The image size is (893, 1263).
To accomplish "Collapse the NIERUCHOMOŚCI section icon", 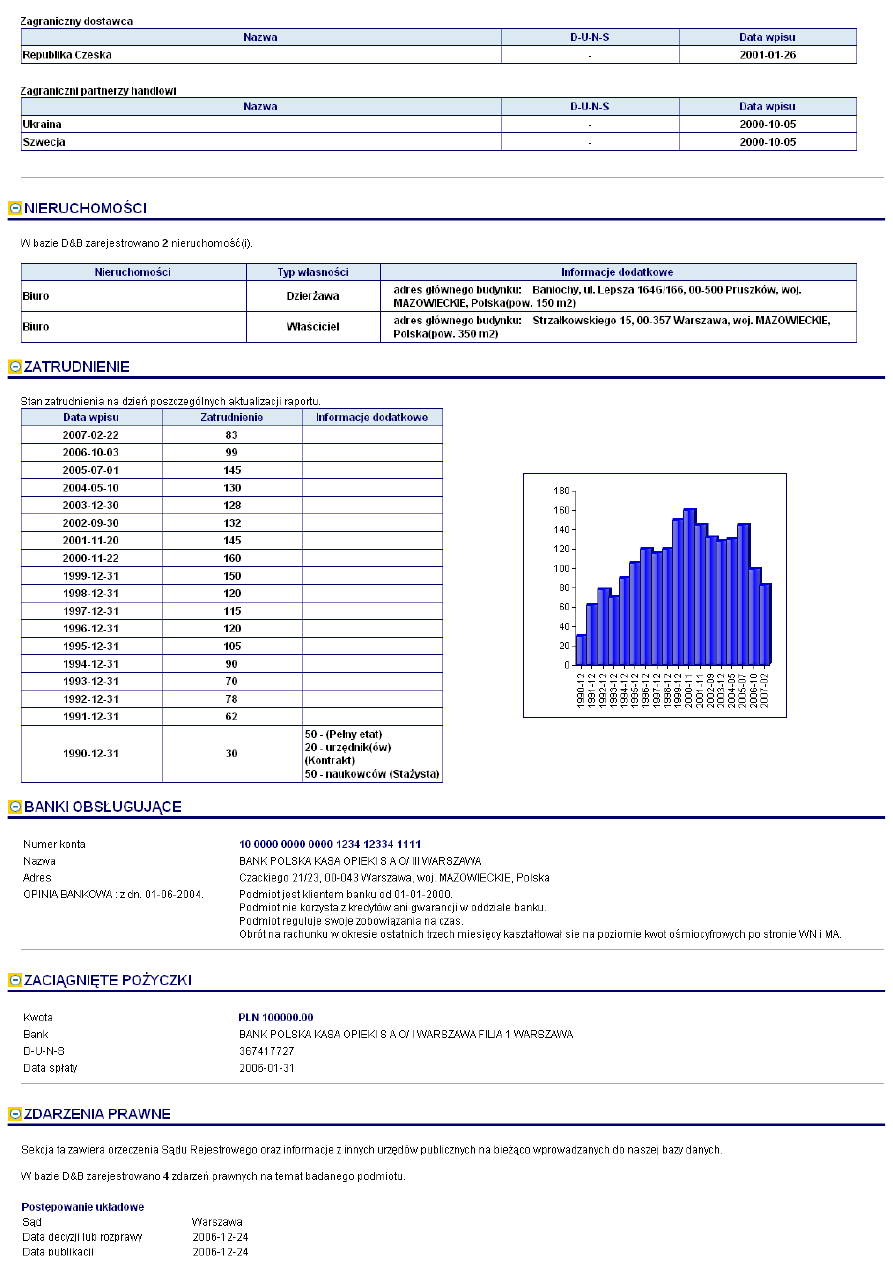I will (x=15, y=209).
